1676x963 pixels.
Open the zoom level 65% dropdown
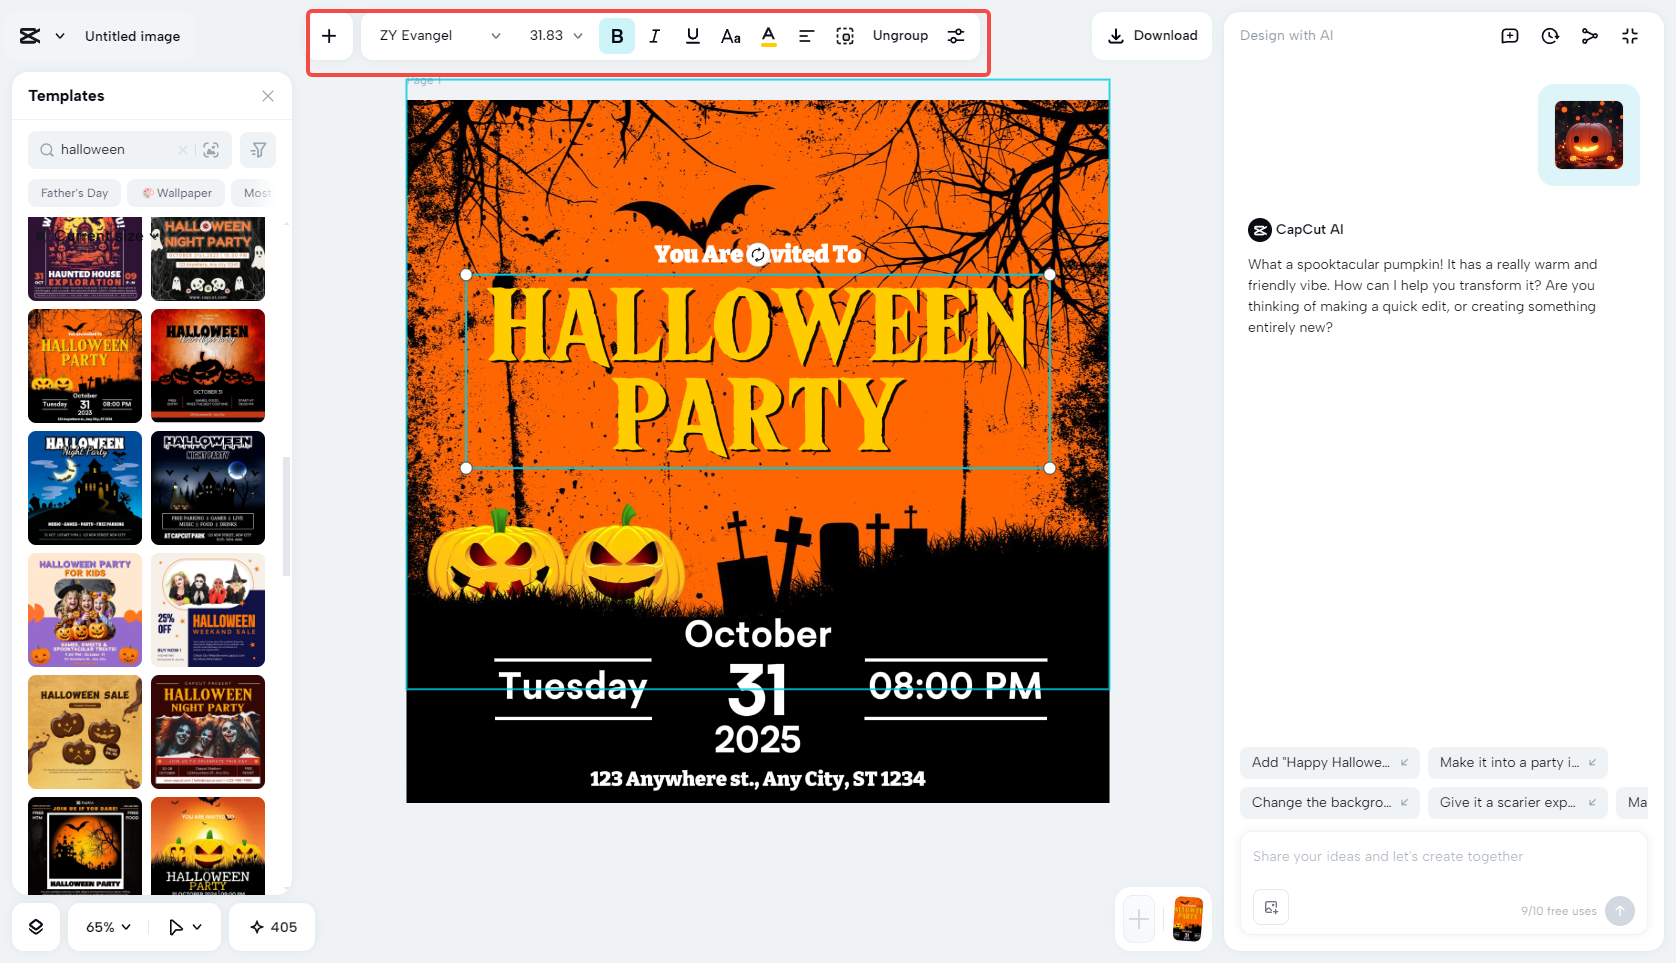point(106,927)
